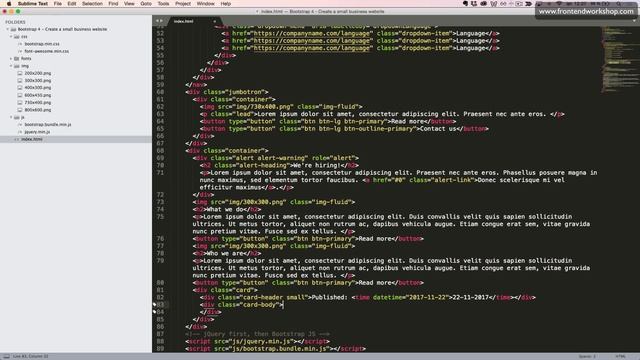This screenshot has width=640, height=360.
Task: Go to previous tab with left arrow
Action: coord(157,21)
